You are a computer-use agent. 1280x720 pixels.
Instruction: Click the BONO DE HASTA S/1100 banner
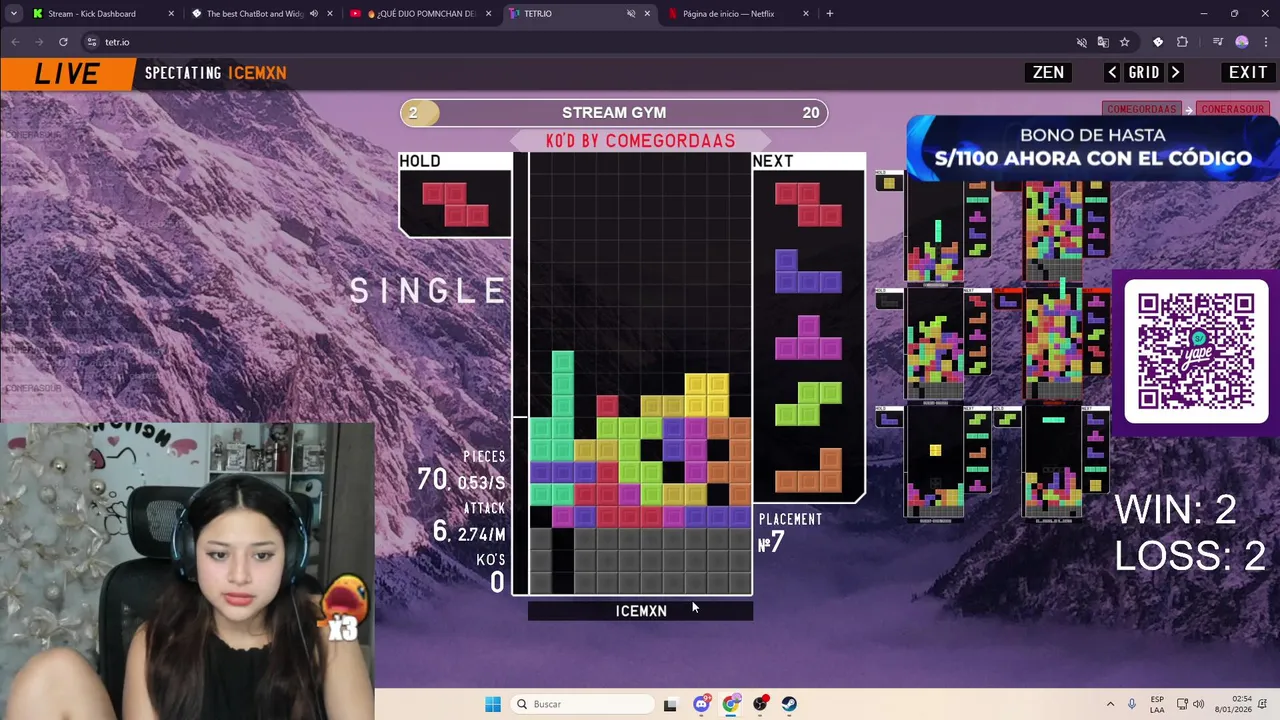click(x=1093, y=147)
